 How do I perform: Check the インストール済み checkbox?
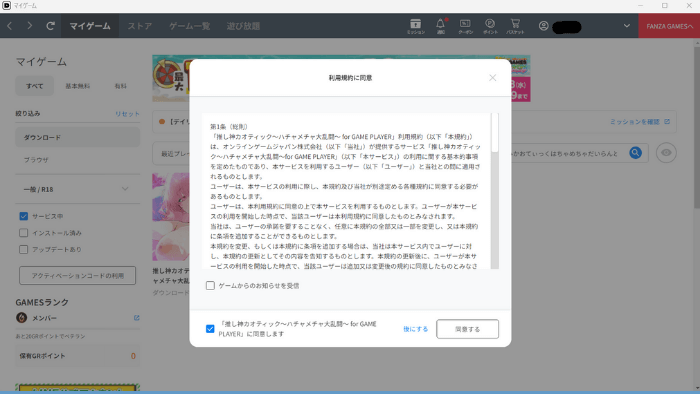point(24,233)
